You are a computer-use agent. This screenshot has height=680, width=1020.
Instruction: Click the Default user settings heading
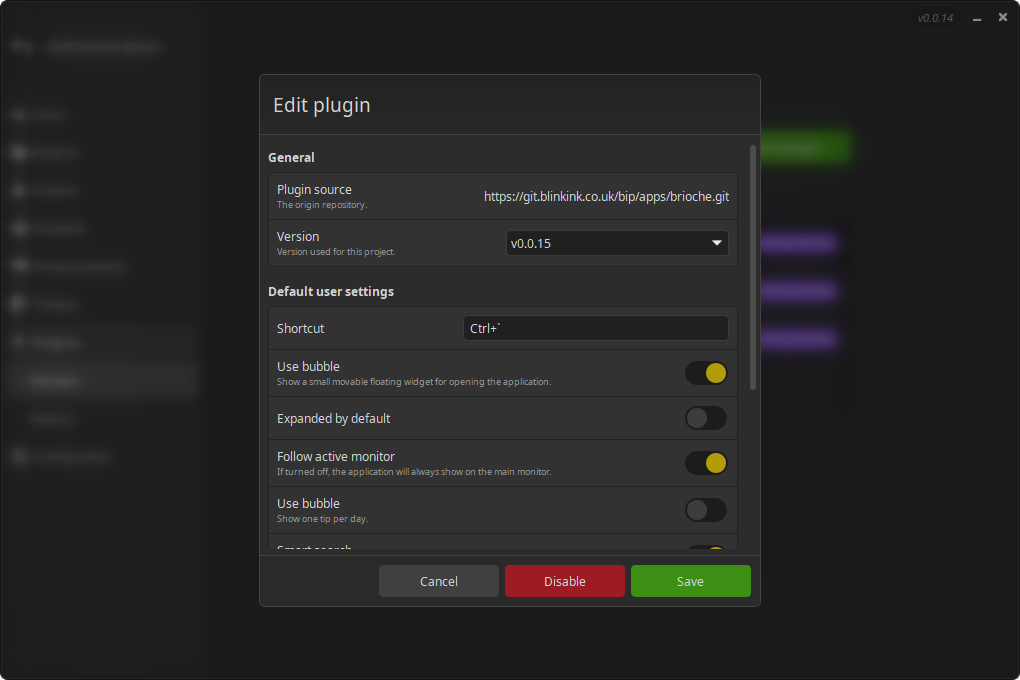tap(331, 292)
